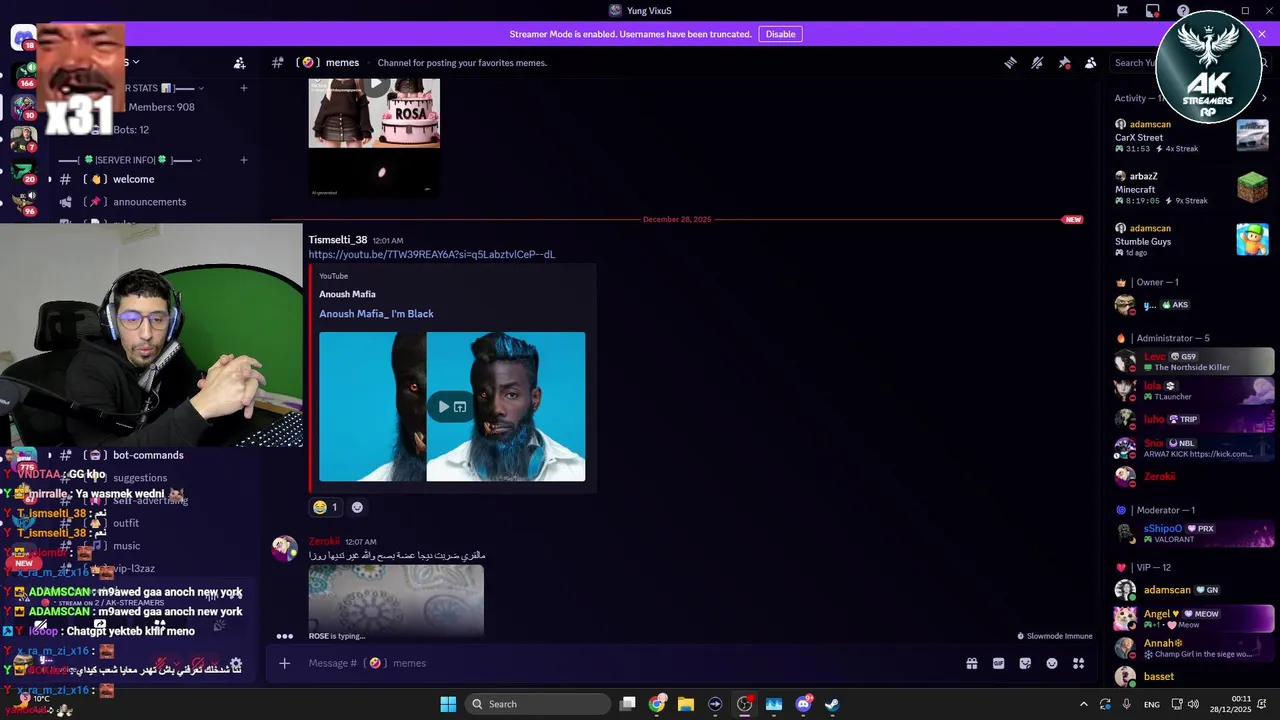The width and height of the screenshot is (1280, 720).
Task: Open VIP member Angel profile
Action: tap(1192, 619)
